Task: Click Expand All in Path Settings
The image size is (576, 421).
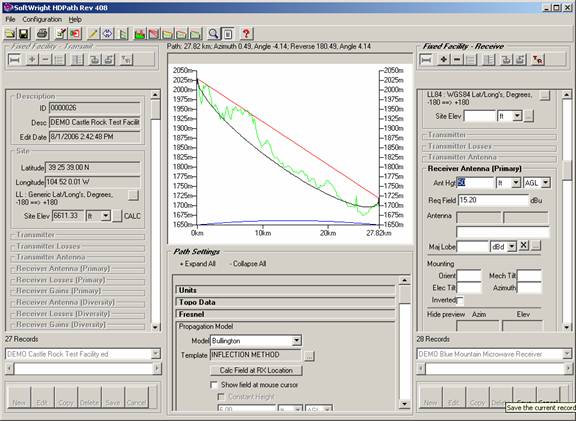Action: click(197, 264)
